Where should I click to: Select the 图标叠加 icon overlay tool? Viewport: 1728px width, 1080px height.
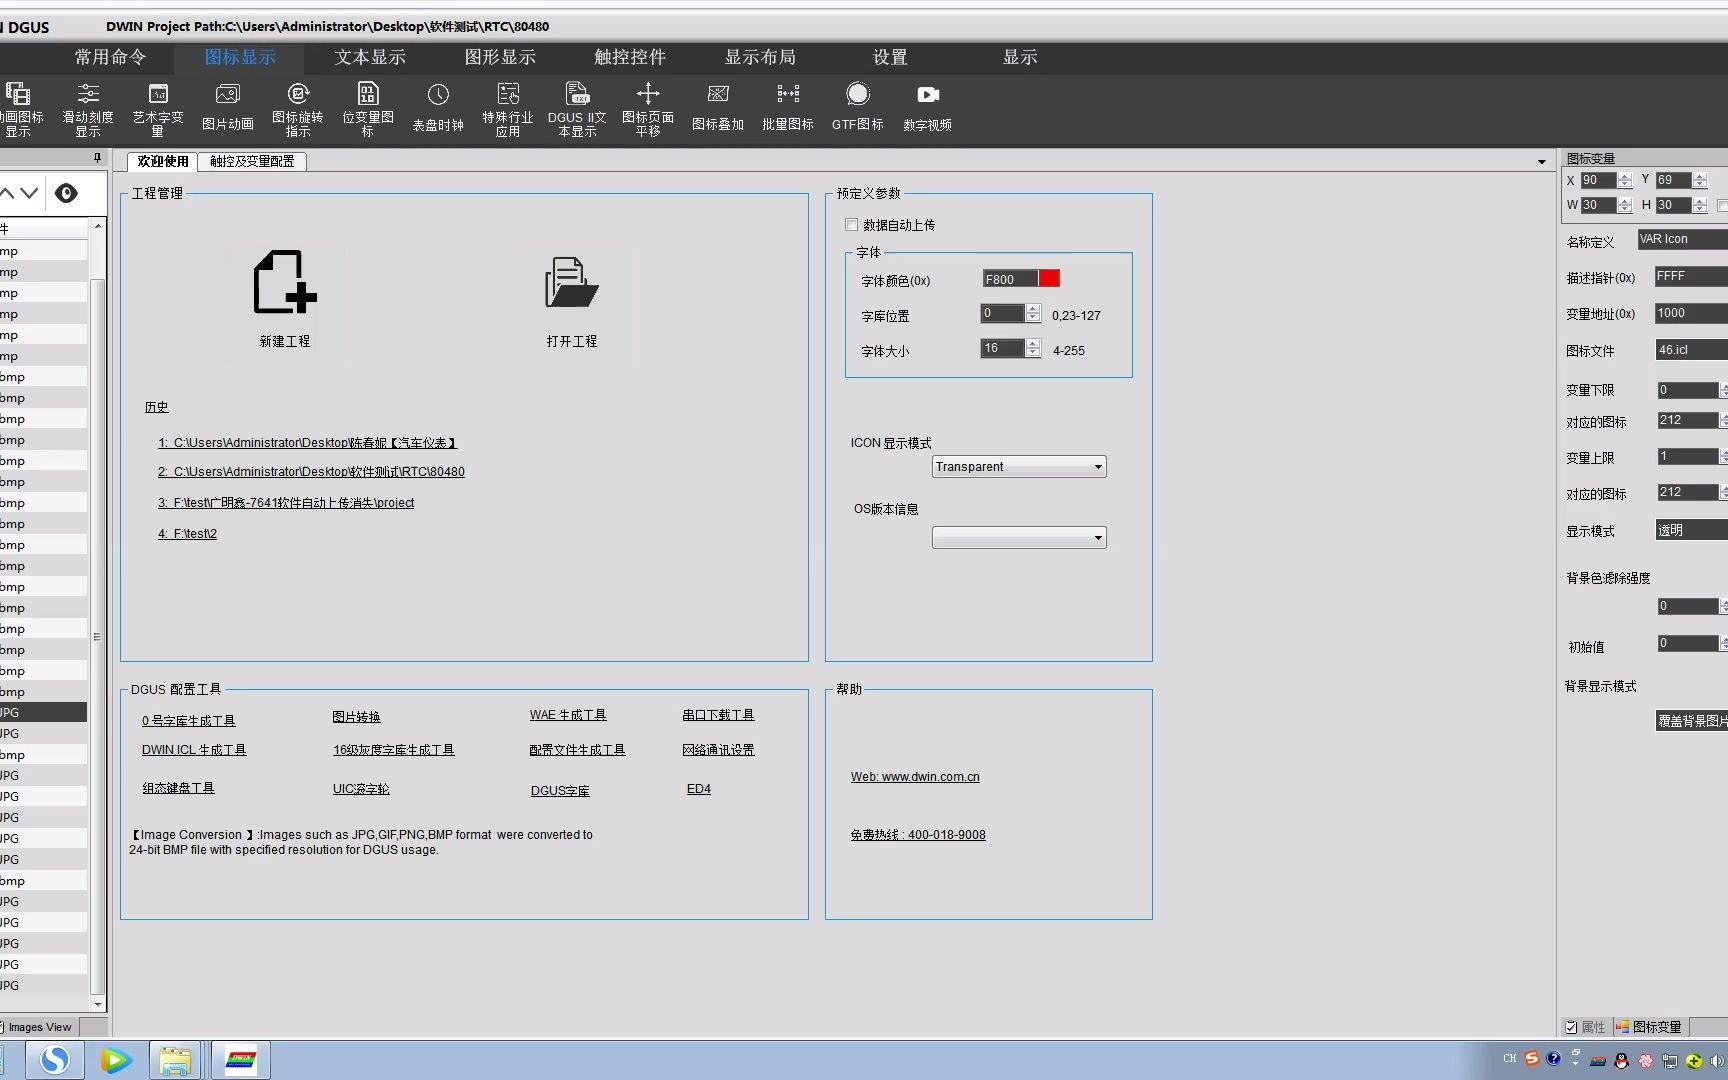point(718,108)
